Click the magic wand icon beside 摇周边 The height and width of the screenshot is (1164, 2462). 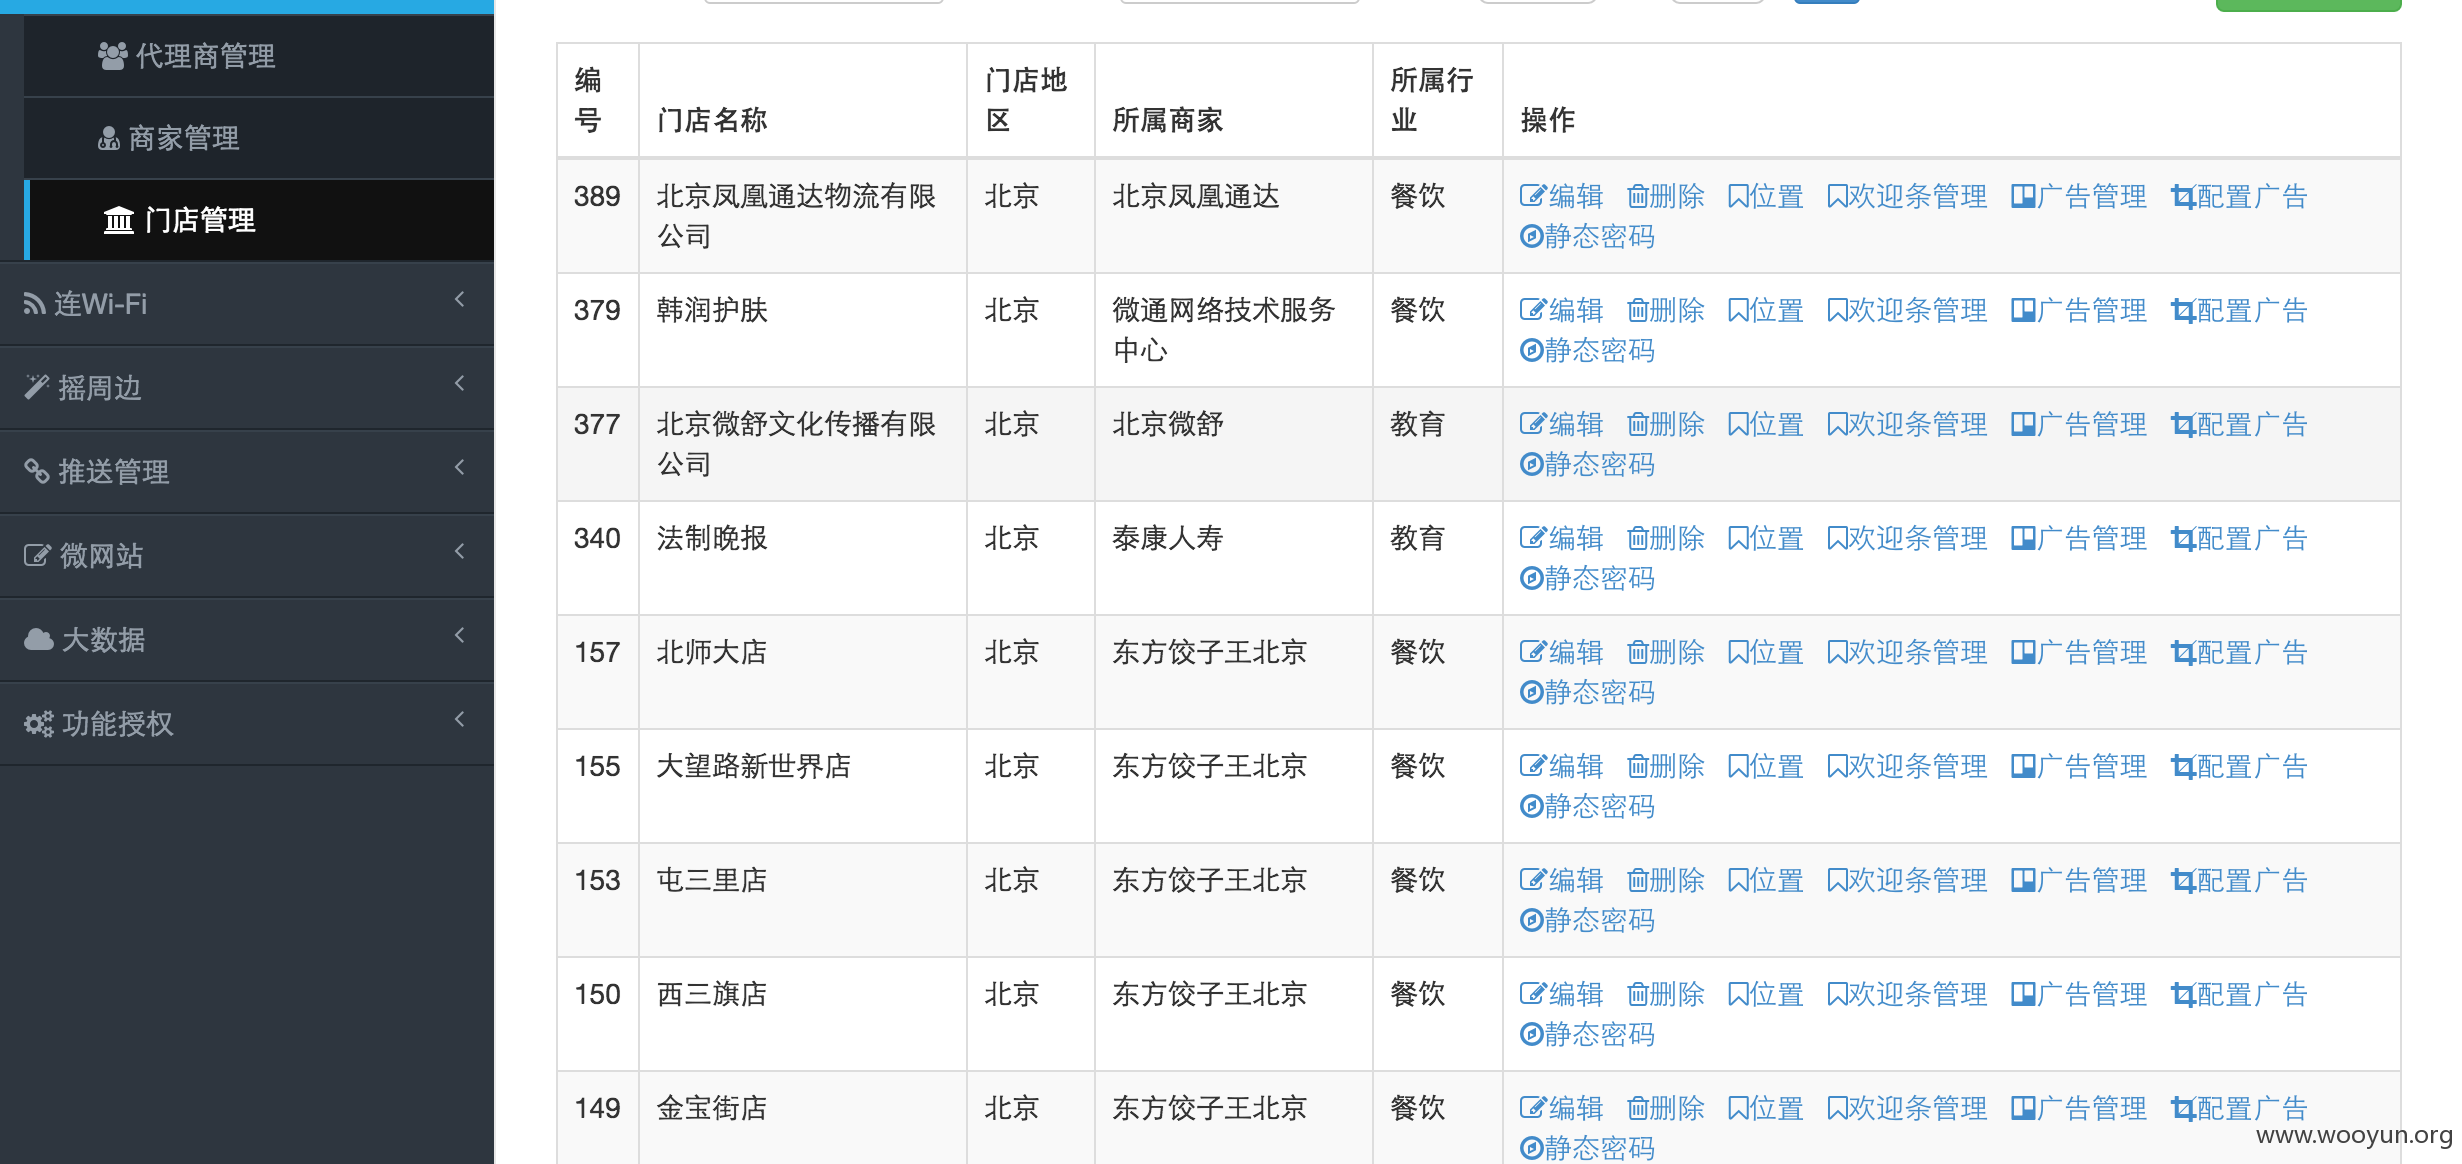[x=37, y=387]
